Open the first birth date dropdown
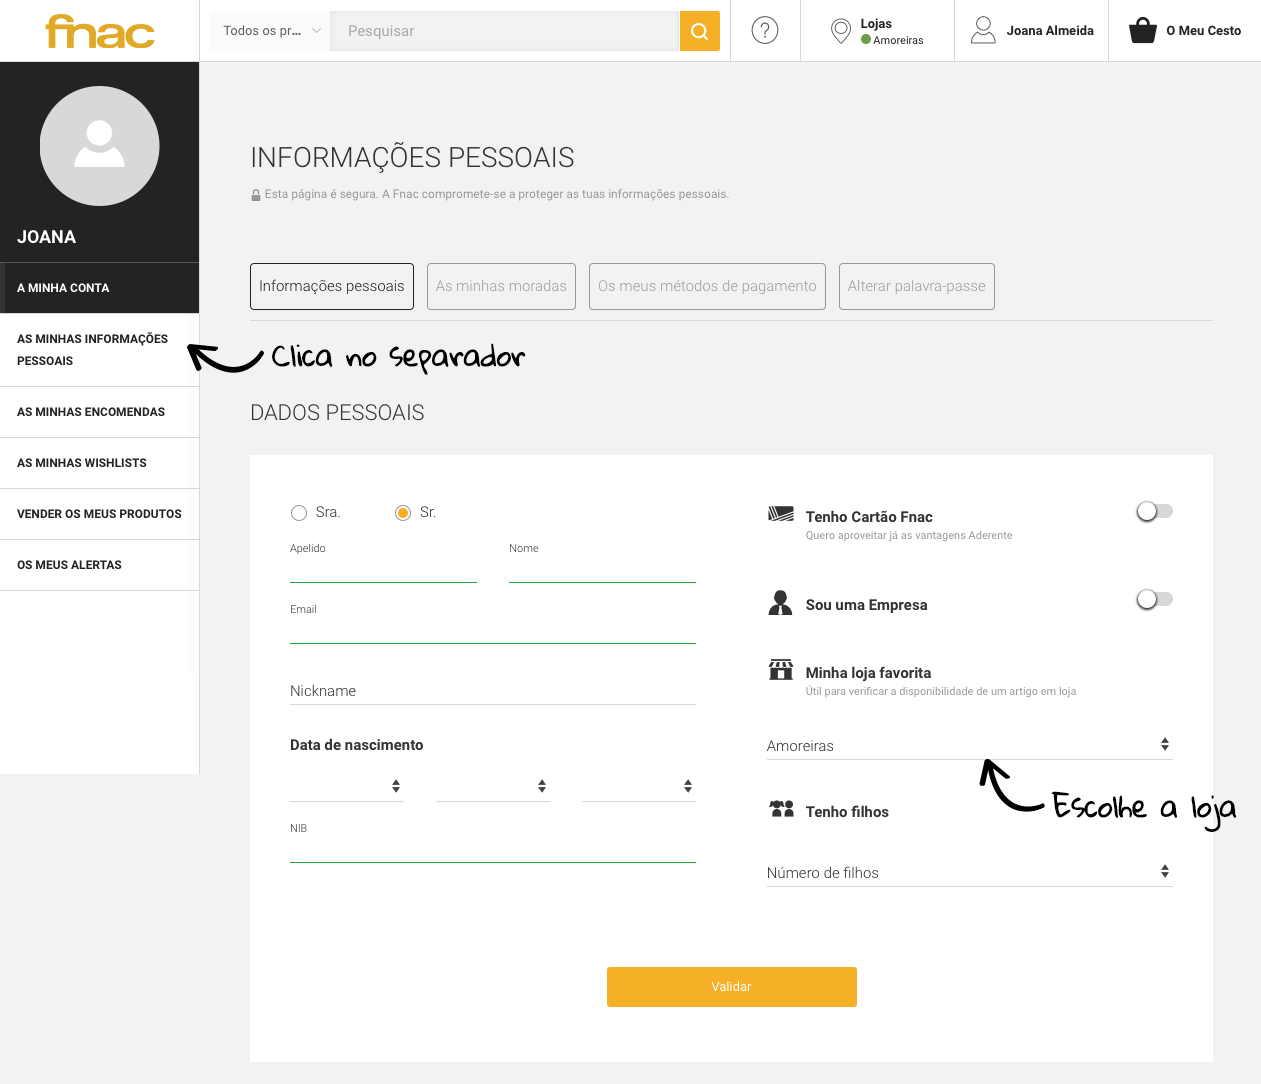 pyautogui.click(x=347, y=786)
